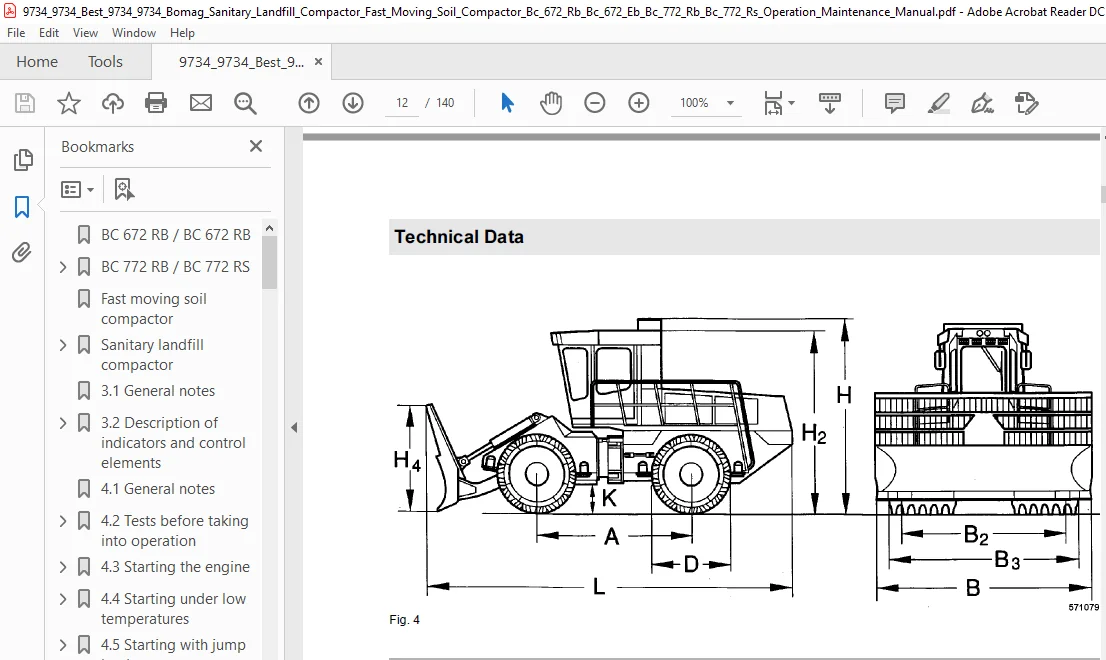Open BC 672 RB / BC 672 RB bookmark

pyautogui.click(x=176, y=235)
